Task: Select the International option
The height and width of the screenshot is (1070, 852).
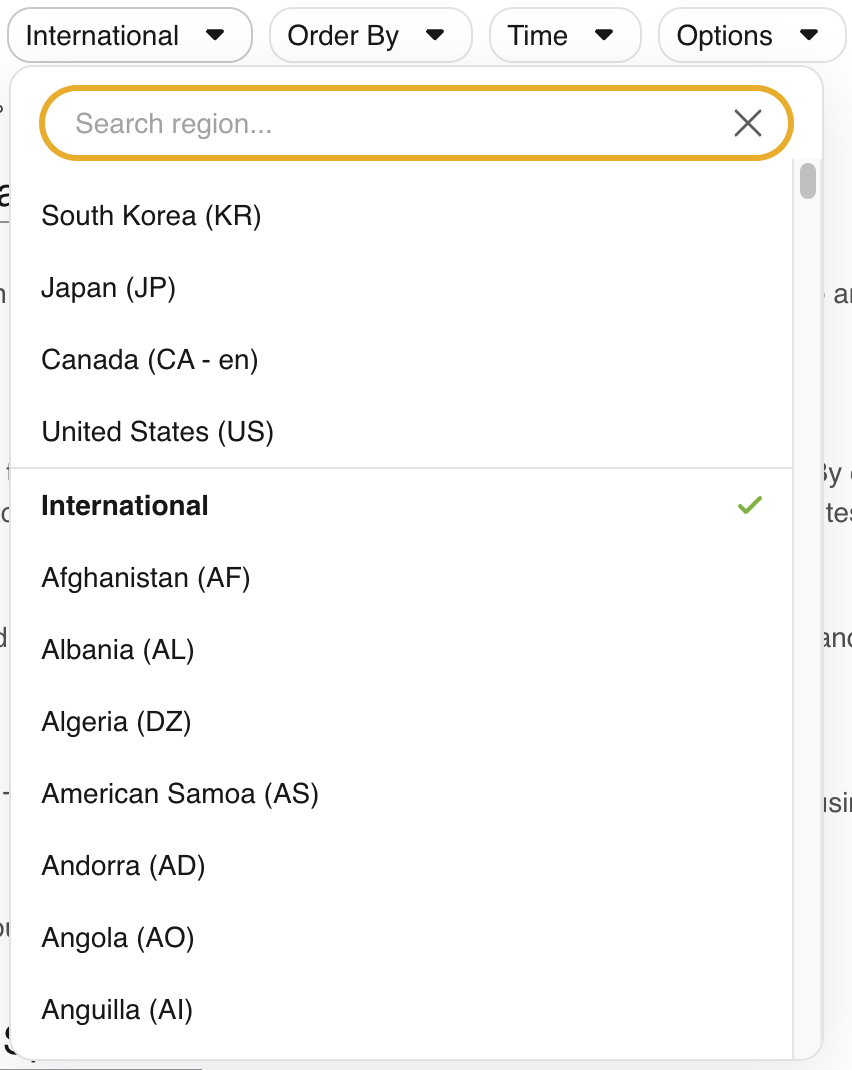Action: click(x=402, y=506)
